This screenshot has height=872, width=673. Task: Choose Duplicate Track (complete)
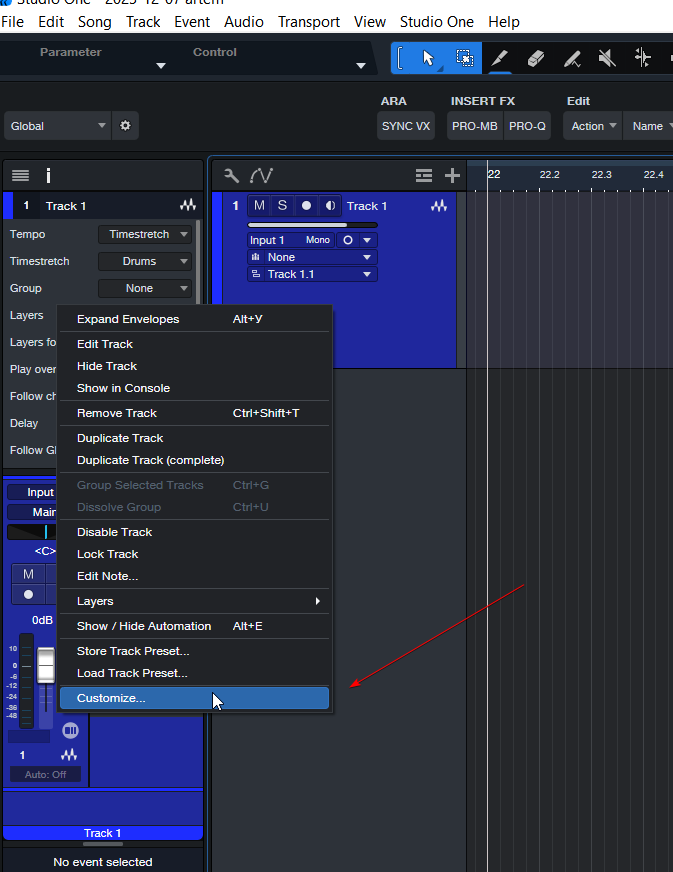coord(194,460)
